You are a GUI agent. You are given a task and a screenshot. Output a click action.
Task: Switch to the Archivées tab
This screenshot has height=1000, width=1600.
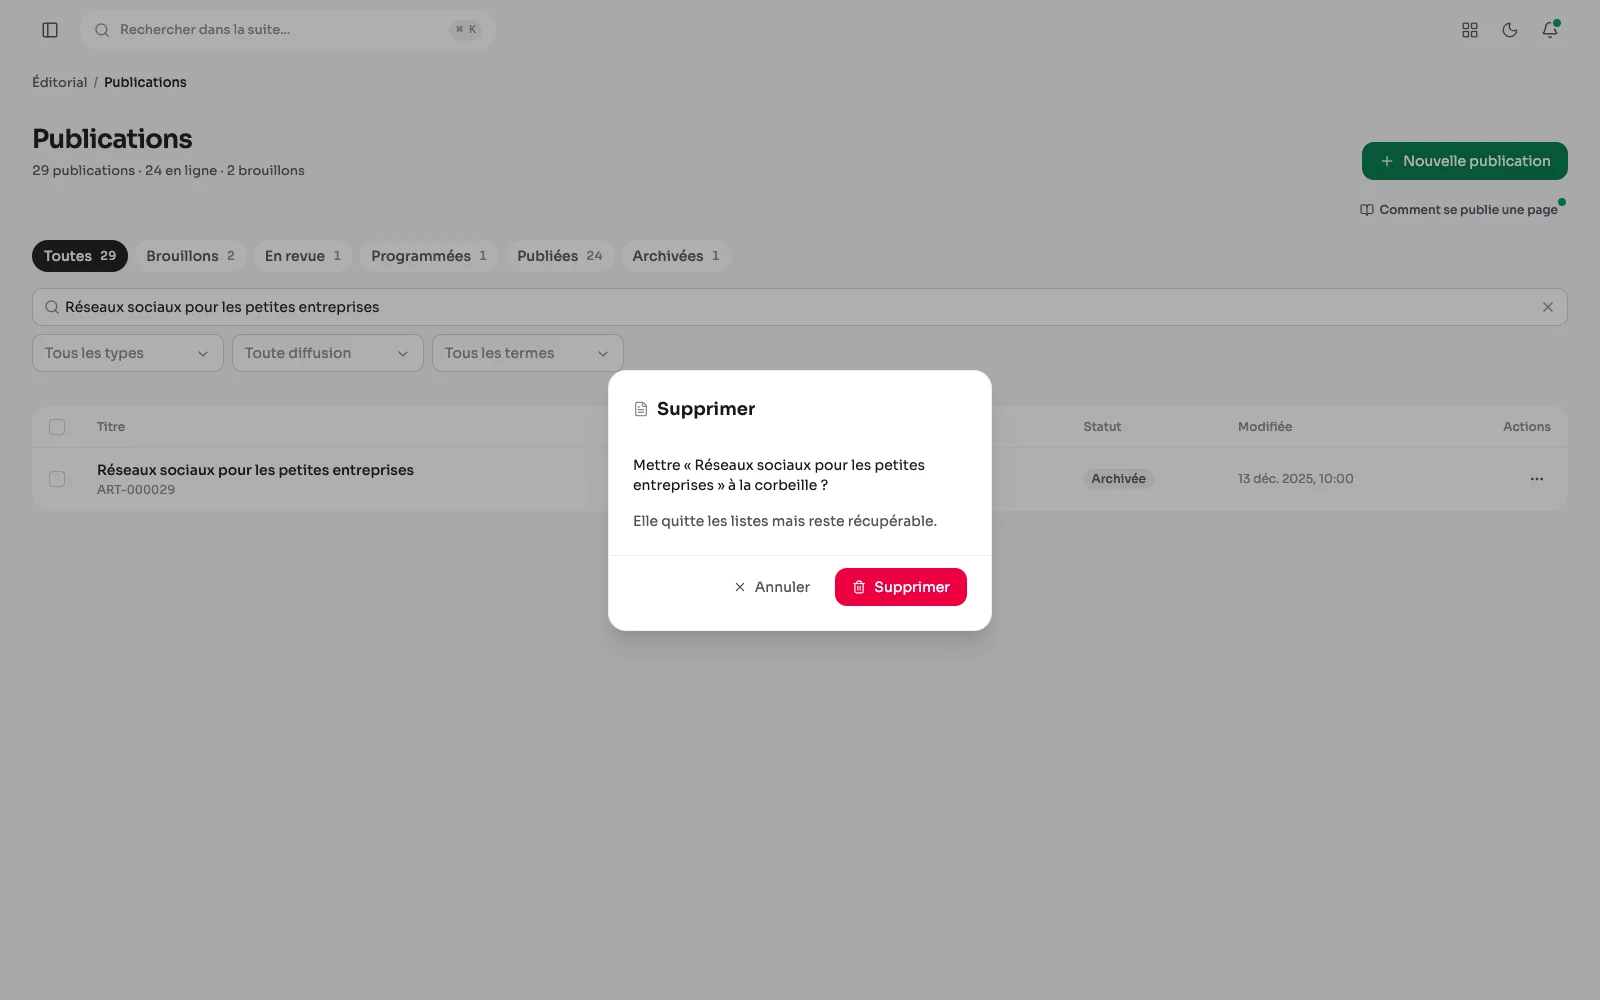pos(676,256)
